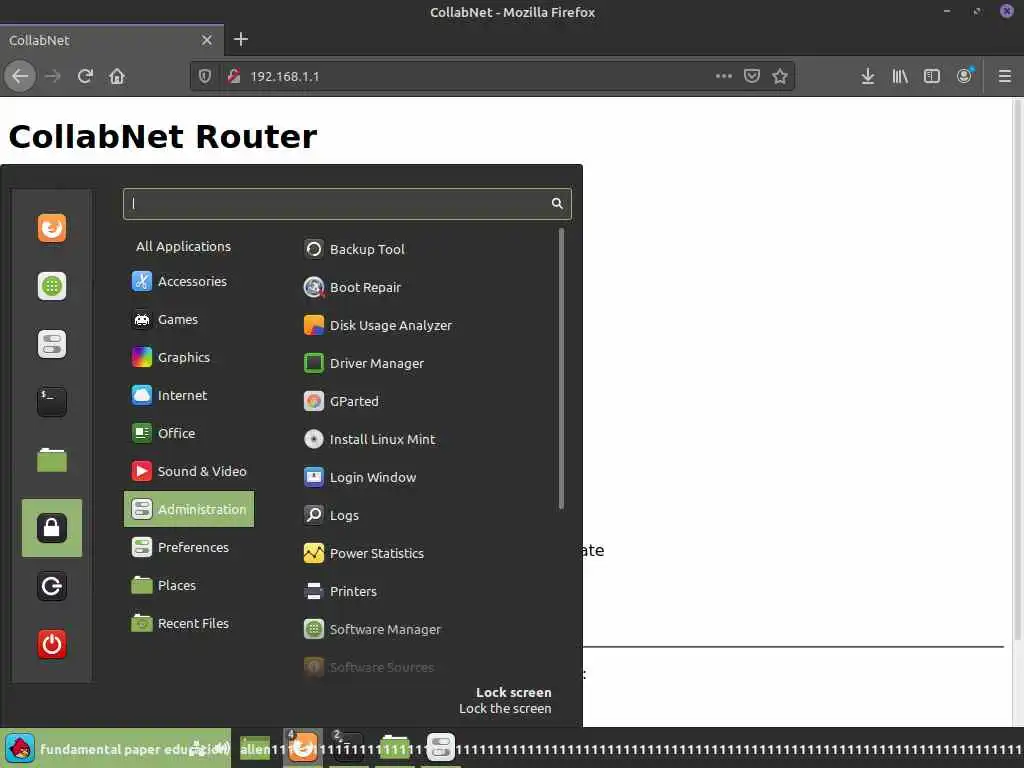Screen dimensions: 1024x768
Task: Open System Settings toggle icon in favorites
Action: (52, 344)
